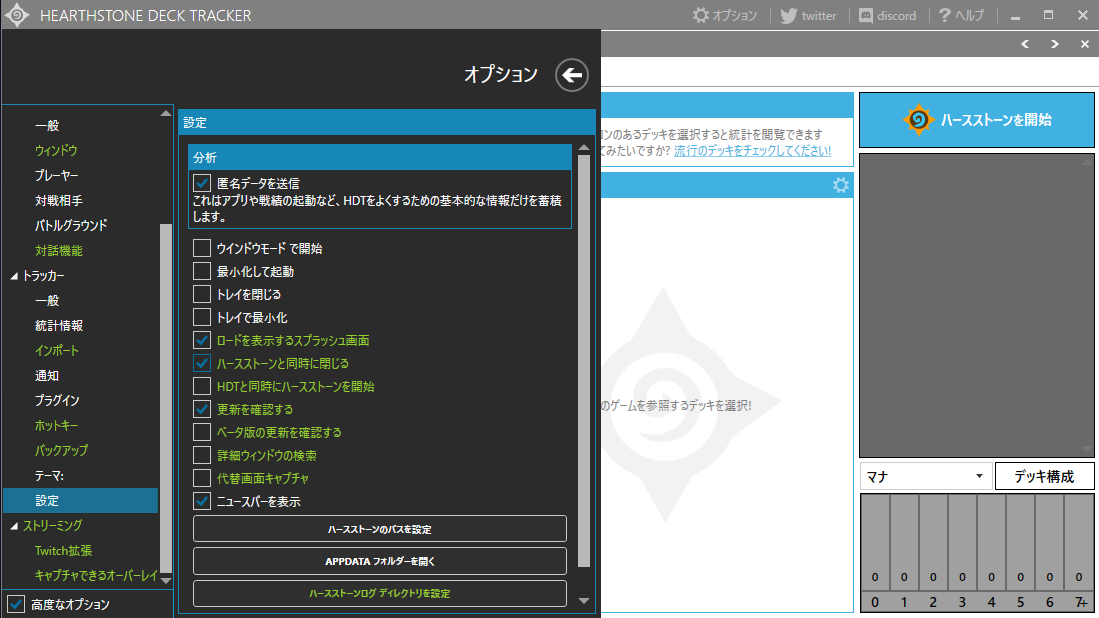Open 流行のデッキをチェックしてください link
This screenshot has height=618, width=1099.
(752, 151)
